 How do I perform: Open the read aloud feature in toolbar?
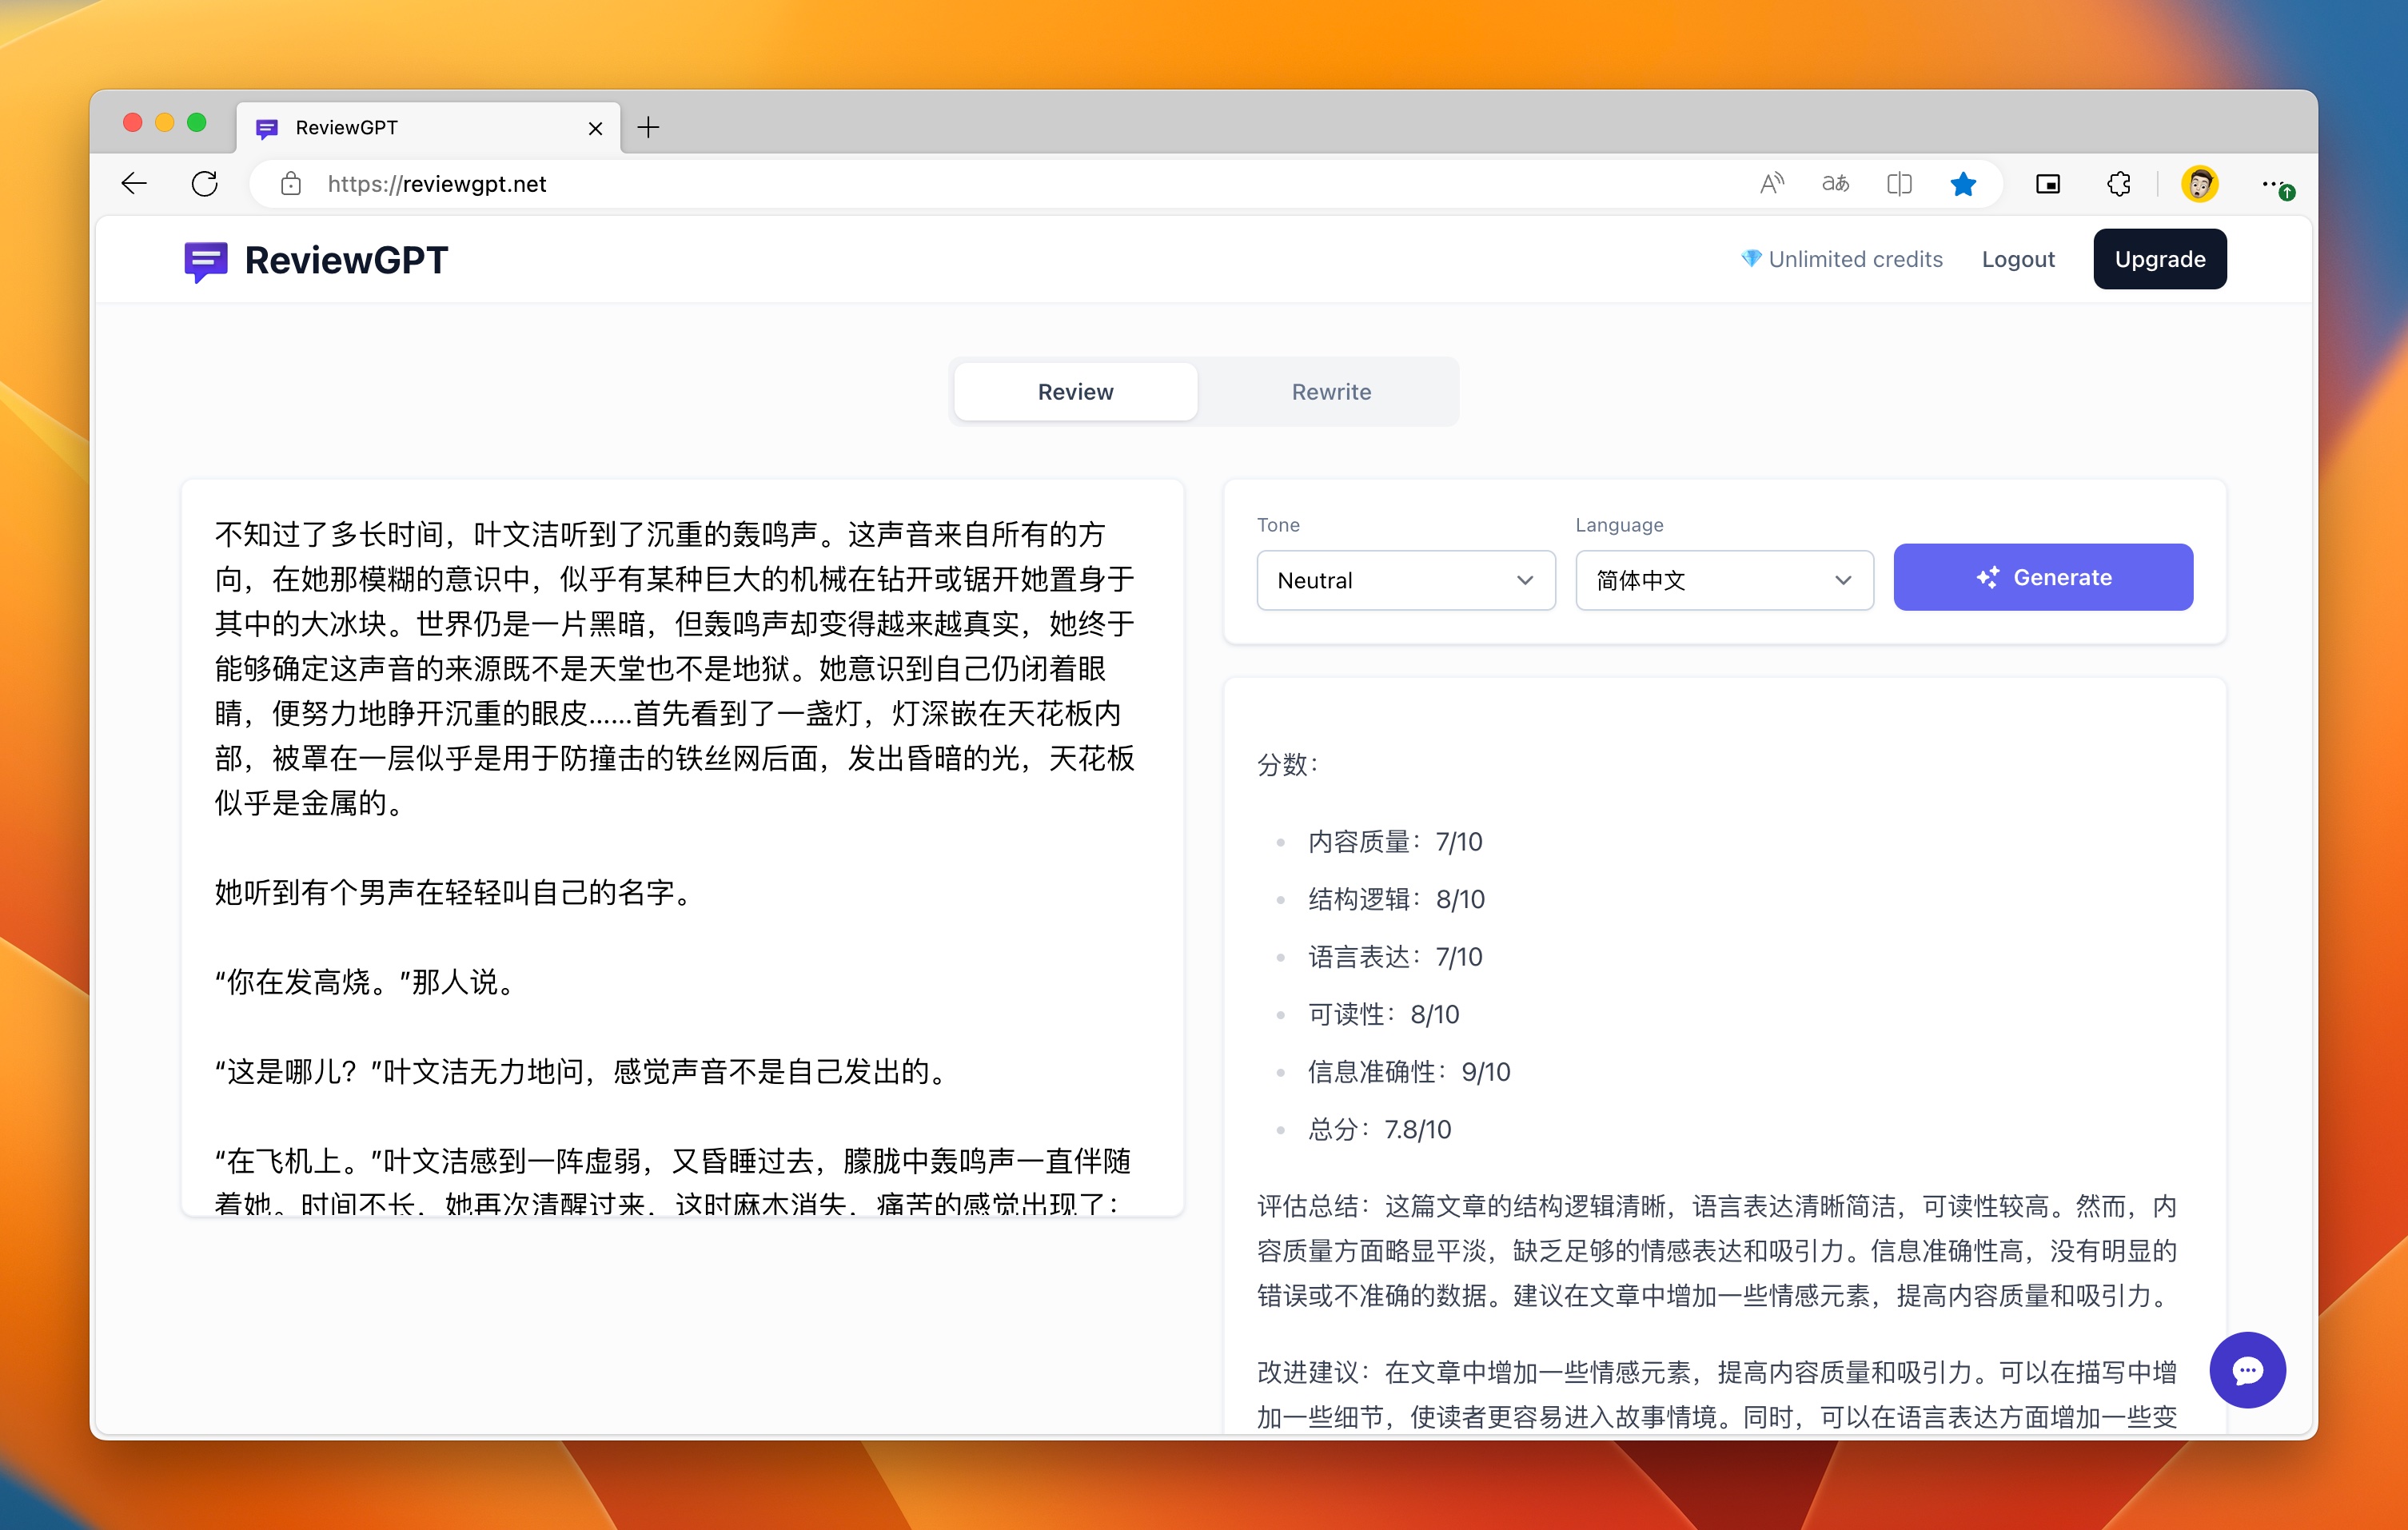pos(1771,184)
